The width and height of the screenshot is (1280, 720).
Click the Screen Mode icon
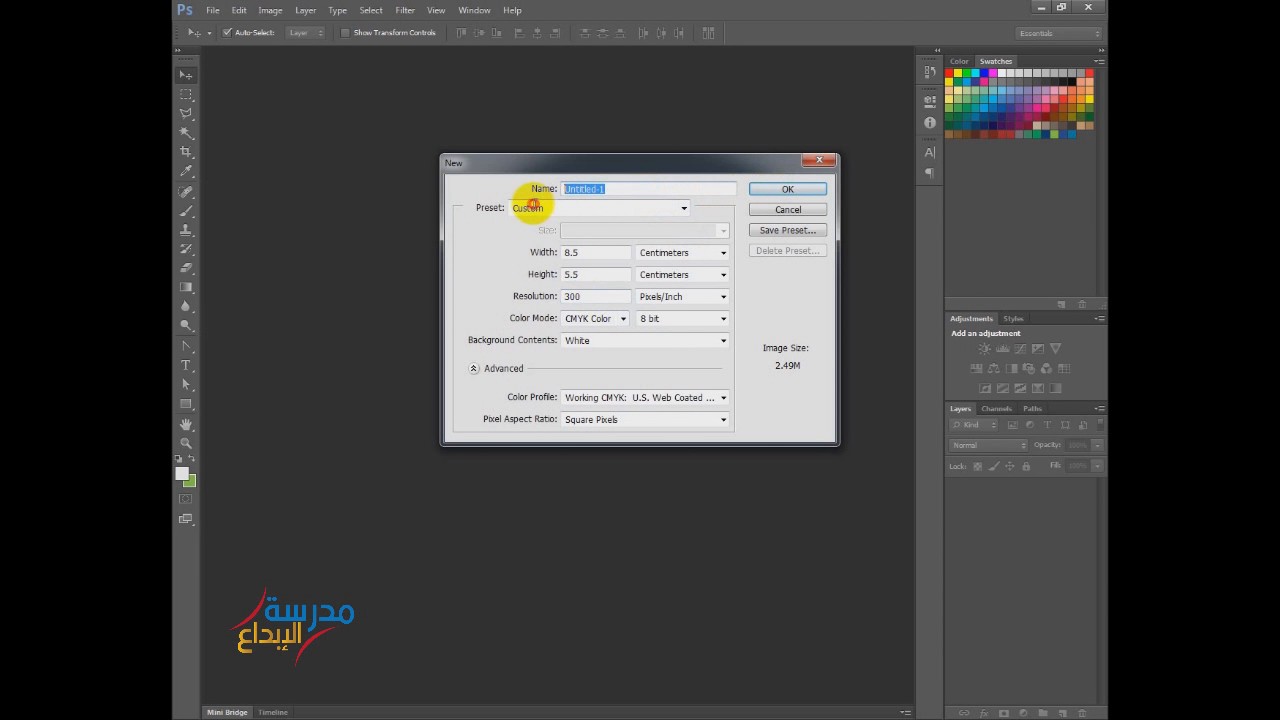tap(186, 519)
